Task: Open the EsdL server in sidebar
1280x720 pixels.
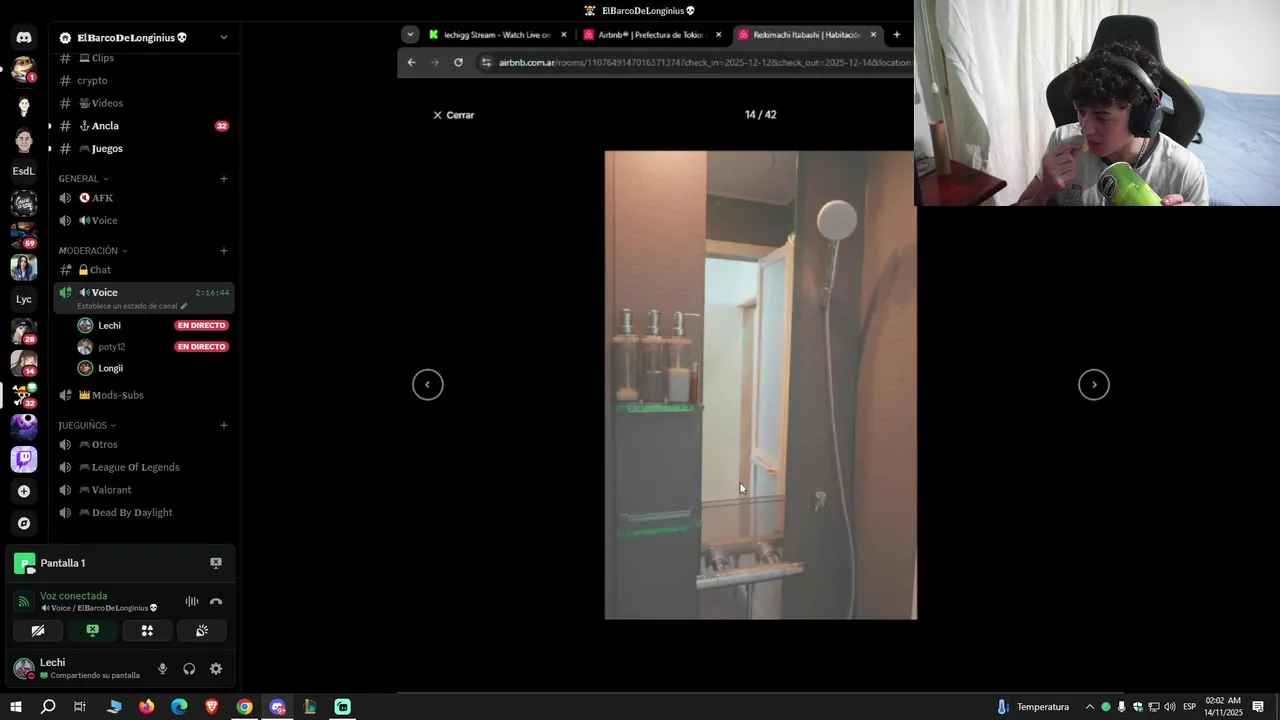Action: (24, 171)
